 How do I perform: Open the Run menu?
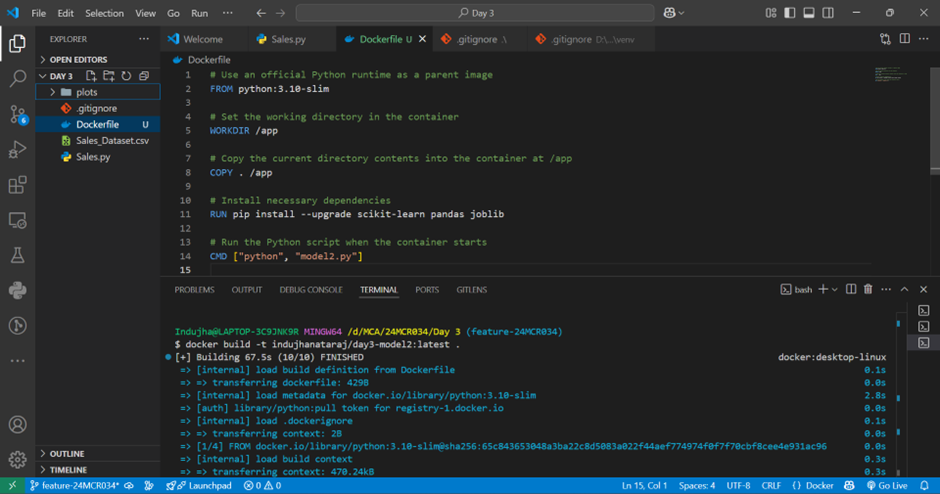pos(200,13)
